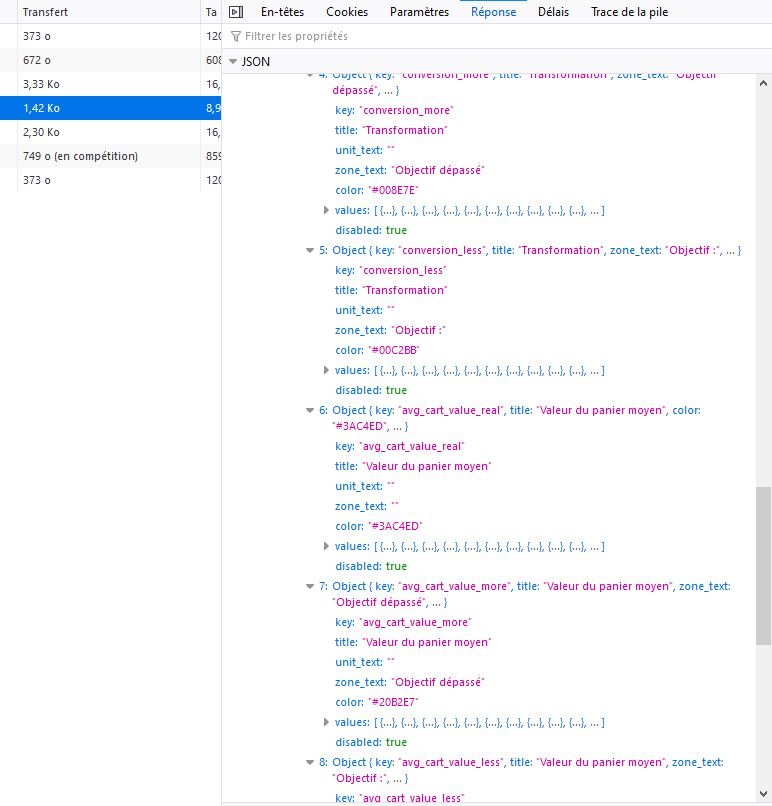Open the En-têtes tab
The image size is (772, 806).
[282, 12]
